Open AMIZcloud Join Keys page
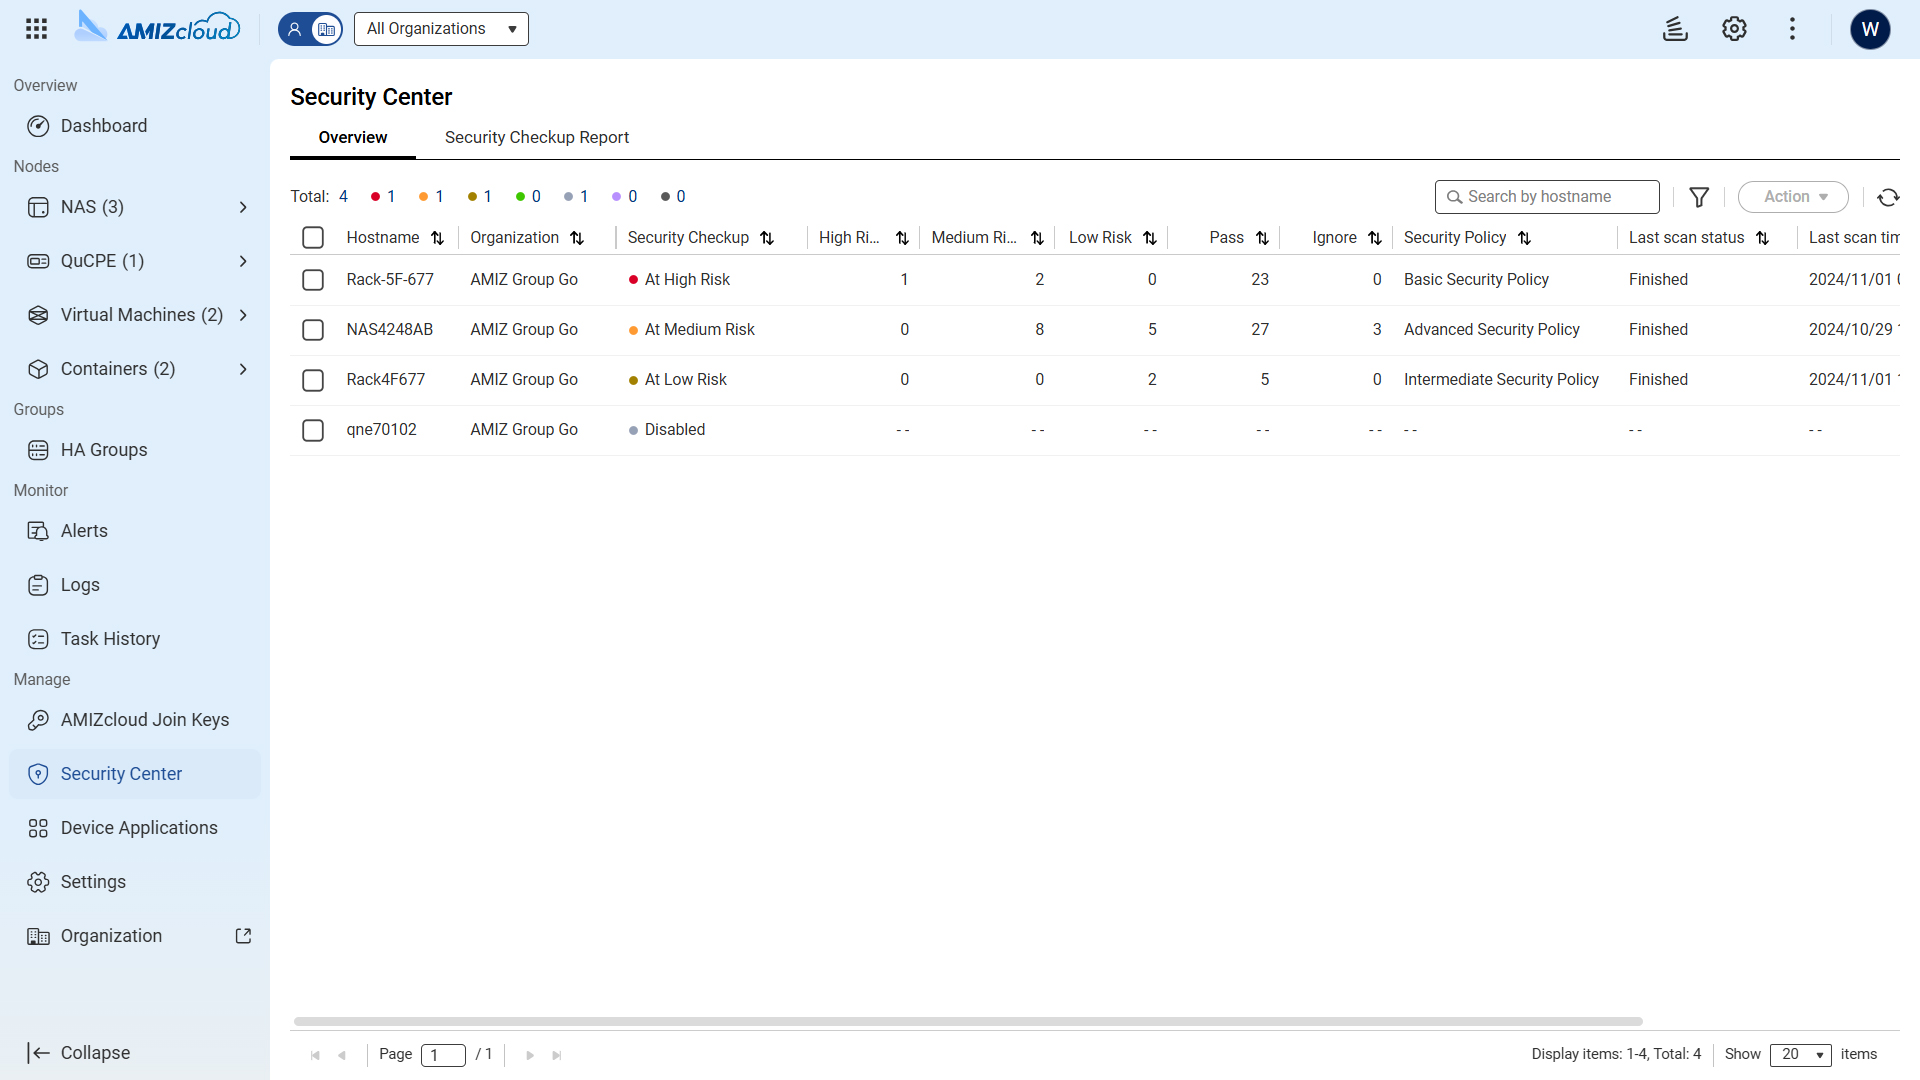 tap(144, 720)
